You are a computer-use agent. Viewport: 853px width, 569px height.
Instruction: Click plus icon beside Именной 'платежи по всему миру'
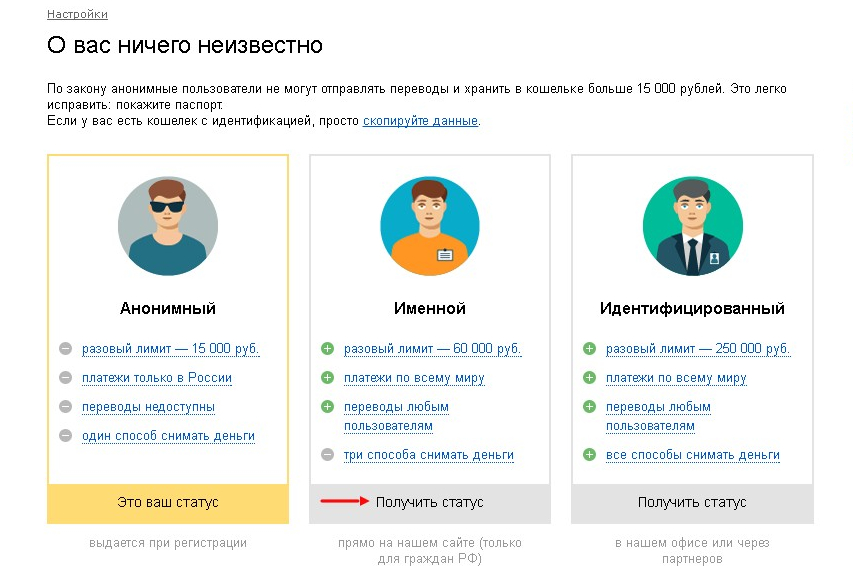[327, 378]
